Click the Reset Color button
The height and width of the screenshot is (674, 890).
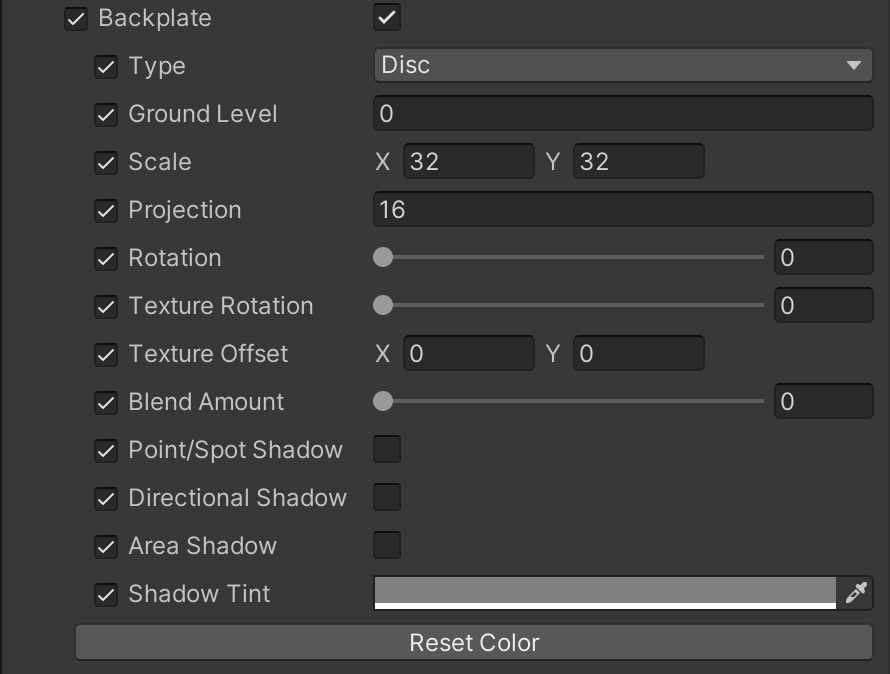[474, 643]
